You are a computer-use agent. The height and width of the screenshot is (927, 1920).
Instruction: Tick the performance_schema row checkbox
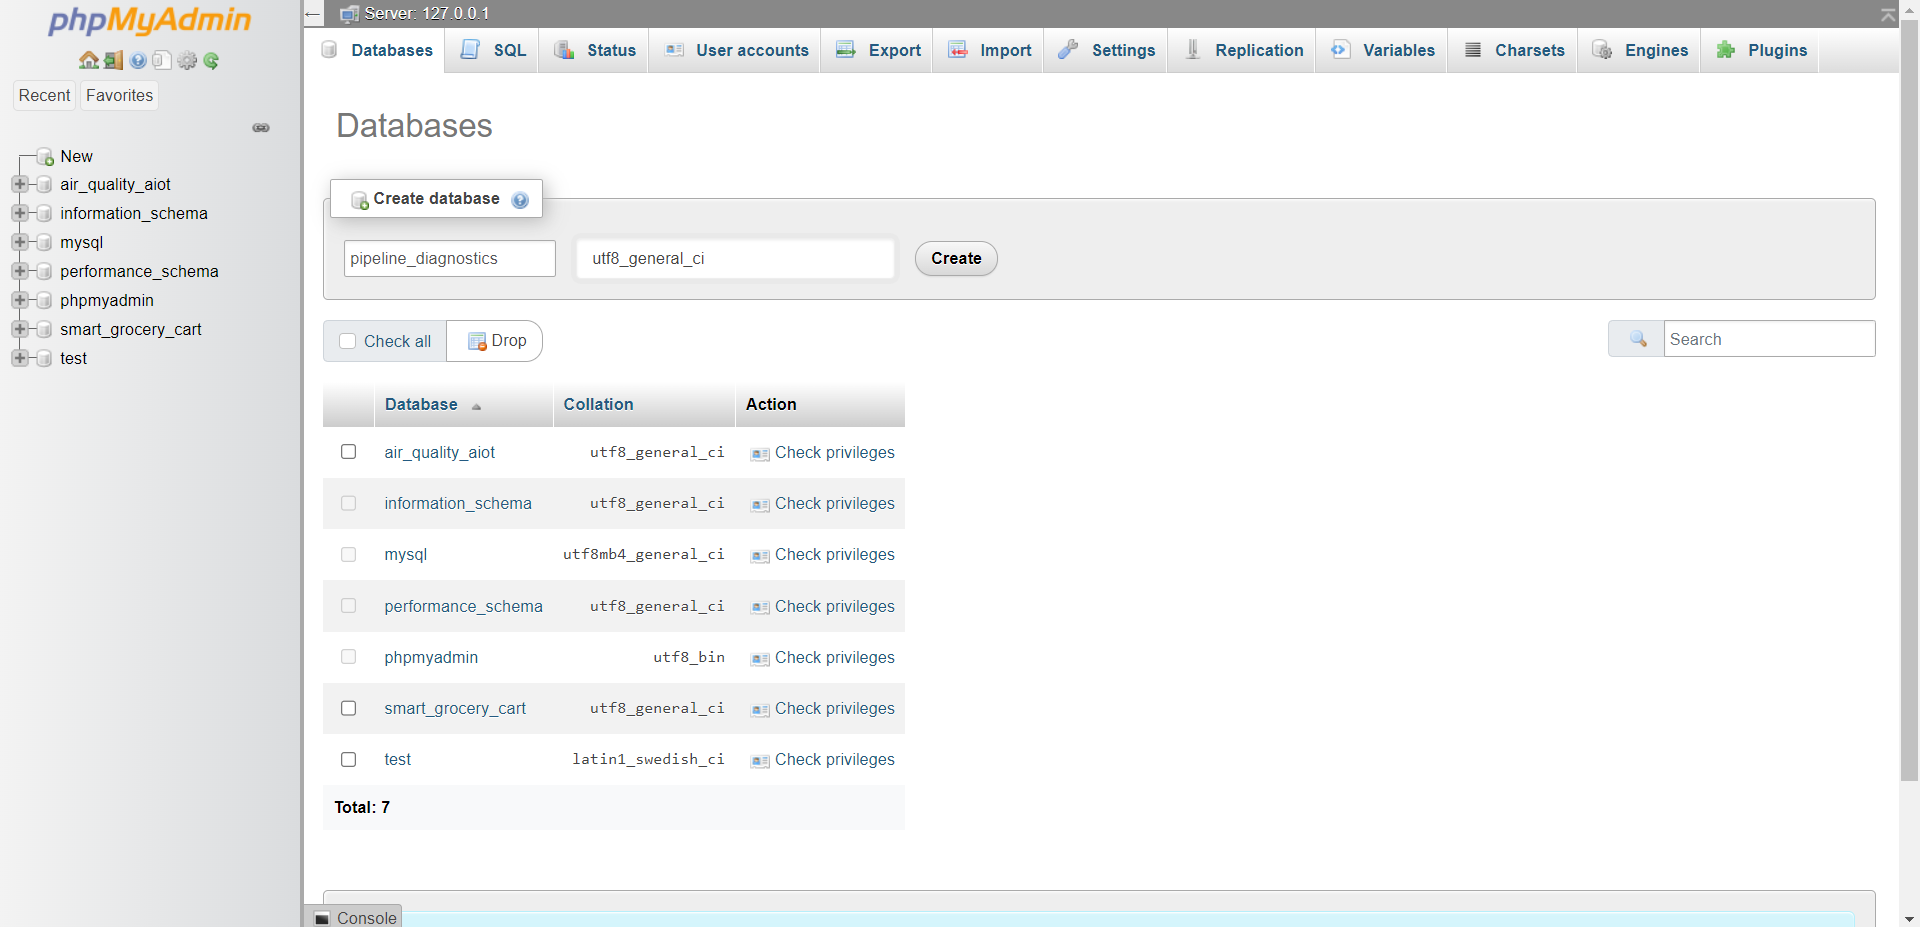pyautogui.click(x=348, y=606)
